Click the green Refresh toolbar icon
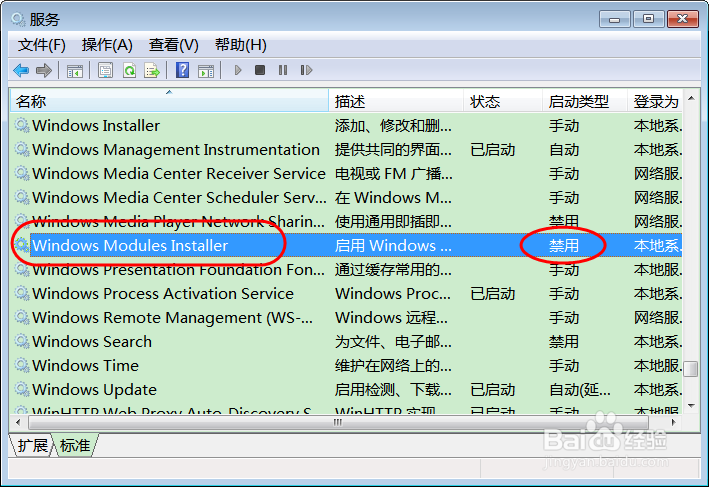Screen dimensions: 709x487 129,71
